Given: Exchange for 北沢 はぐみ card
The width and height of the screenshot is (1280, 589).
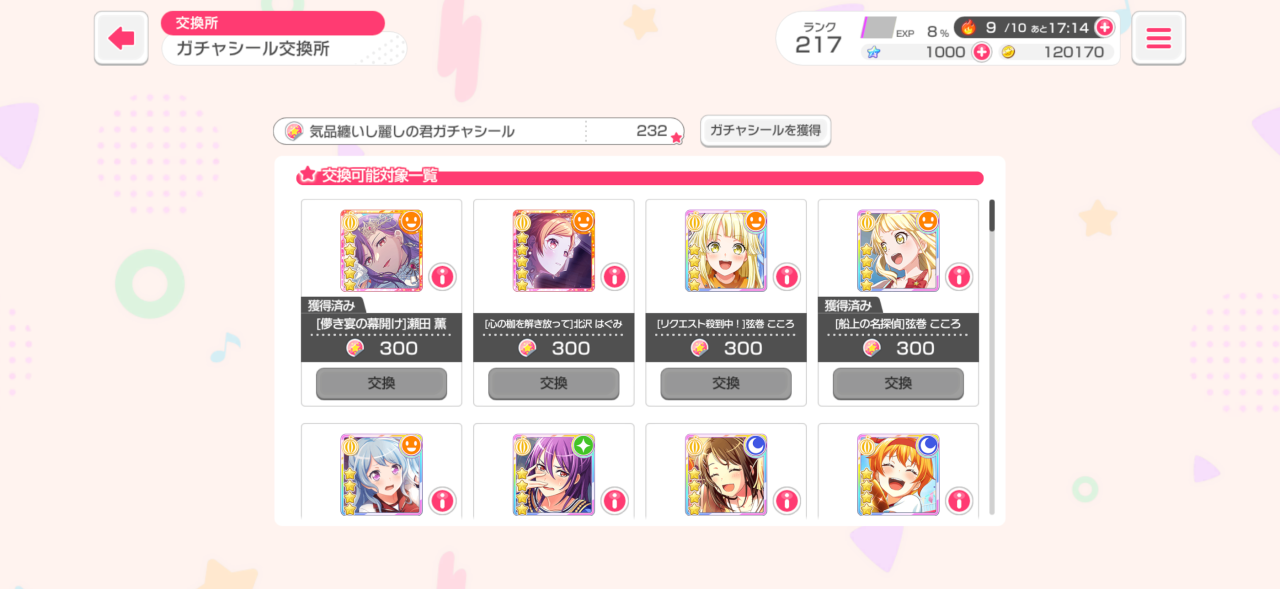Looking at the screenshot, I should pos(553,383).
